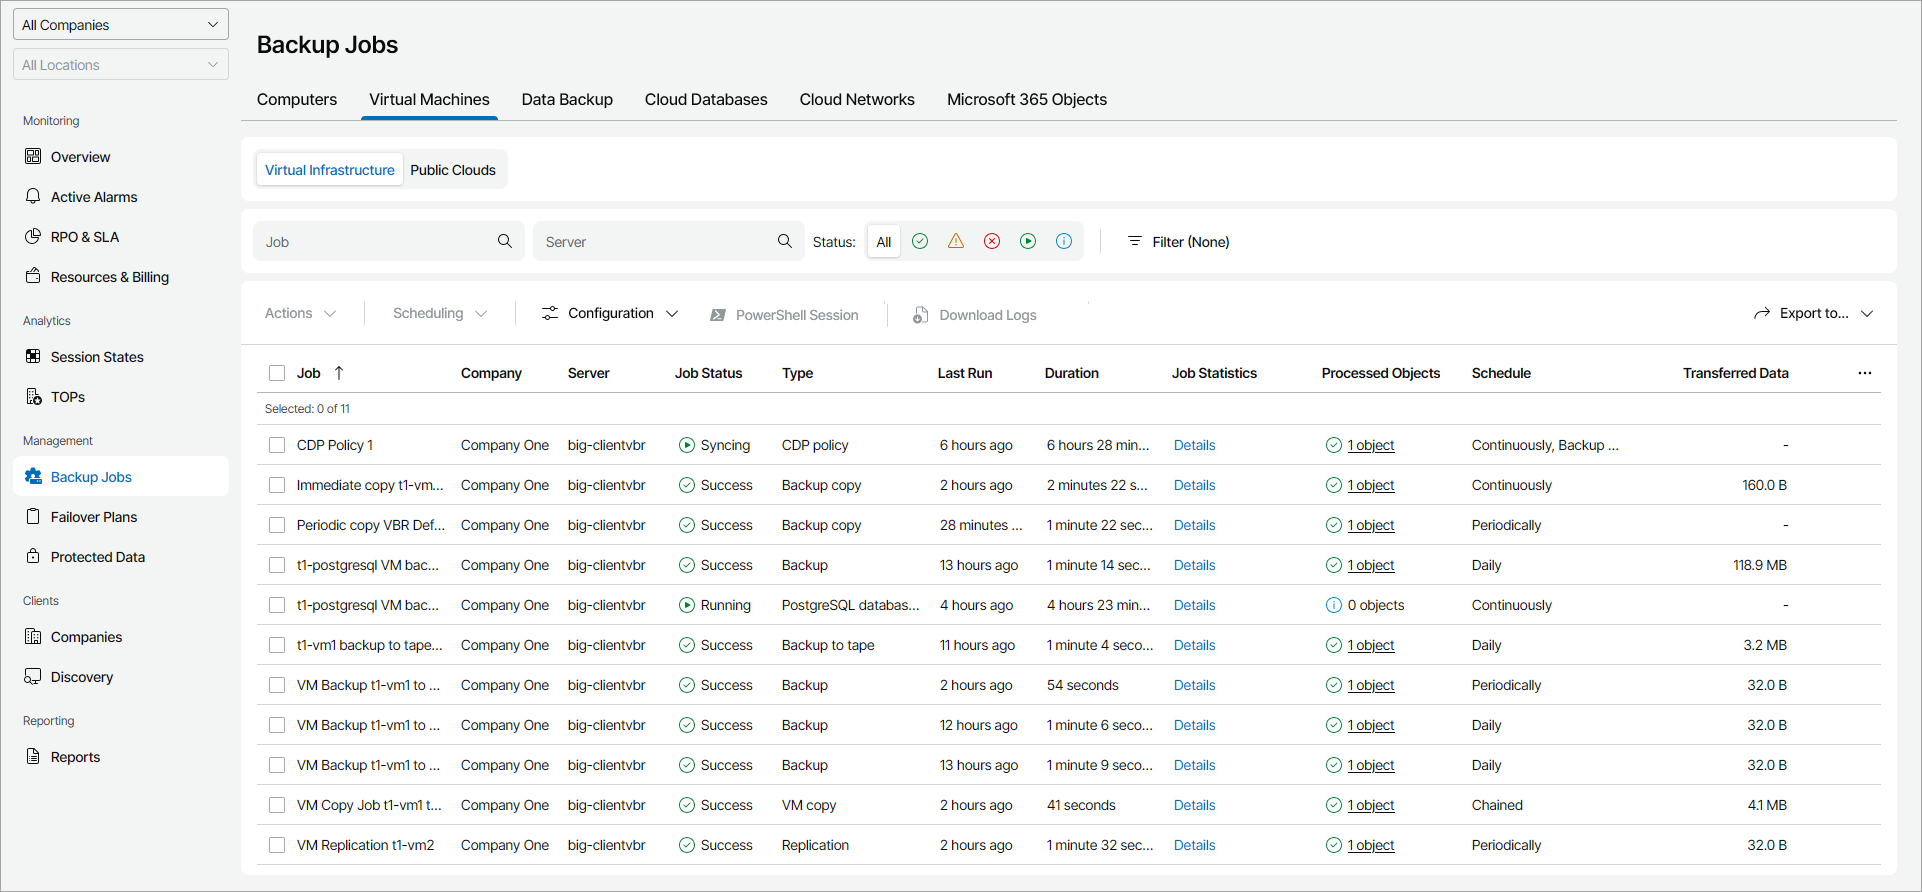
Task: Filter by info status icon
Action: pyautogui.click(x=1064, y=241)
